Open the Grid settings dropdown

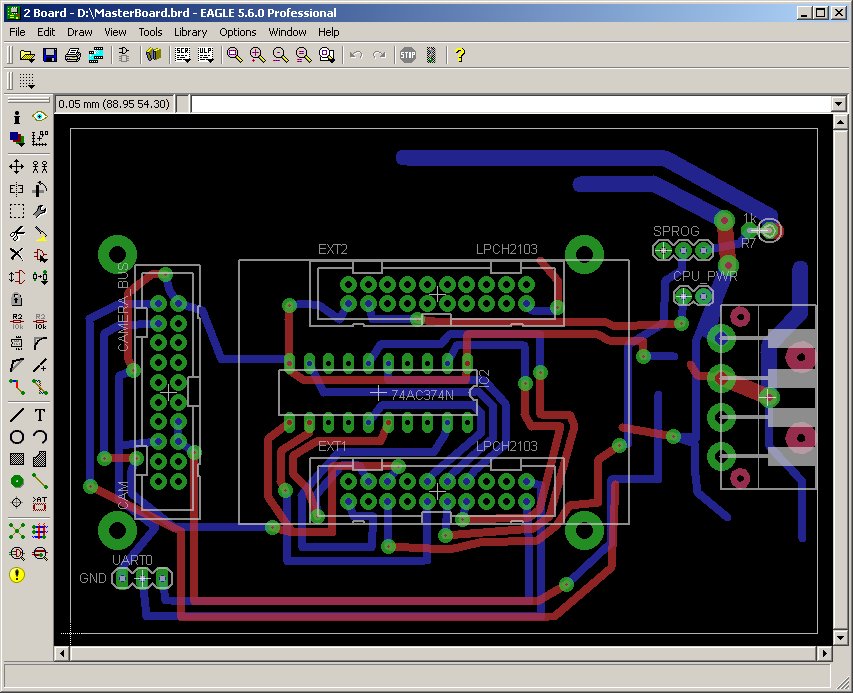pos(26,81)
